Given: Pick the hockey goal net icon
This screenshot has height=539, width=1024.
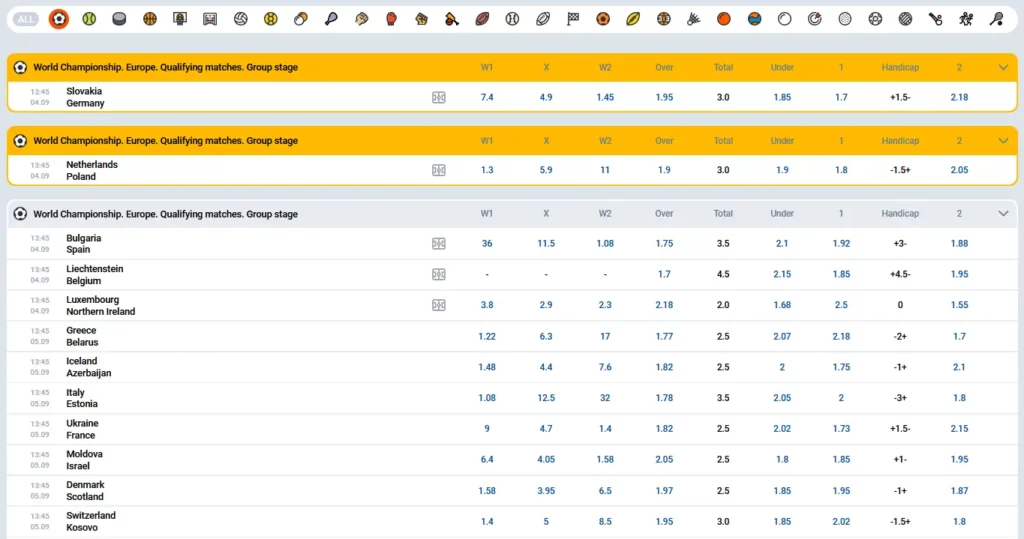Looking at the screenshot, I should 210,19.
